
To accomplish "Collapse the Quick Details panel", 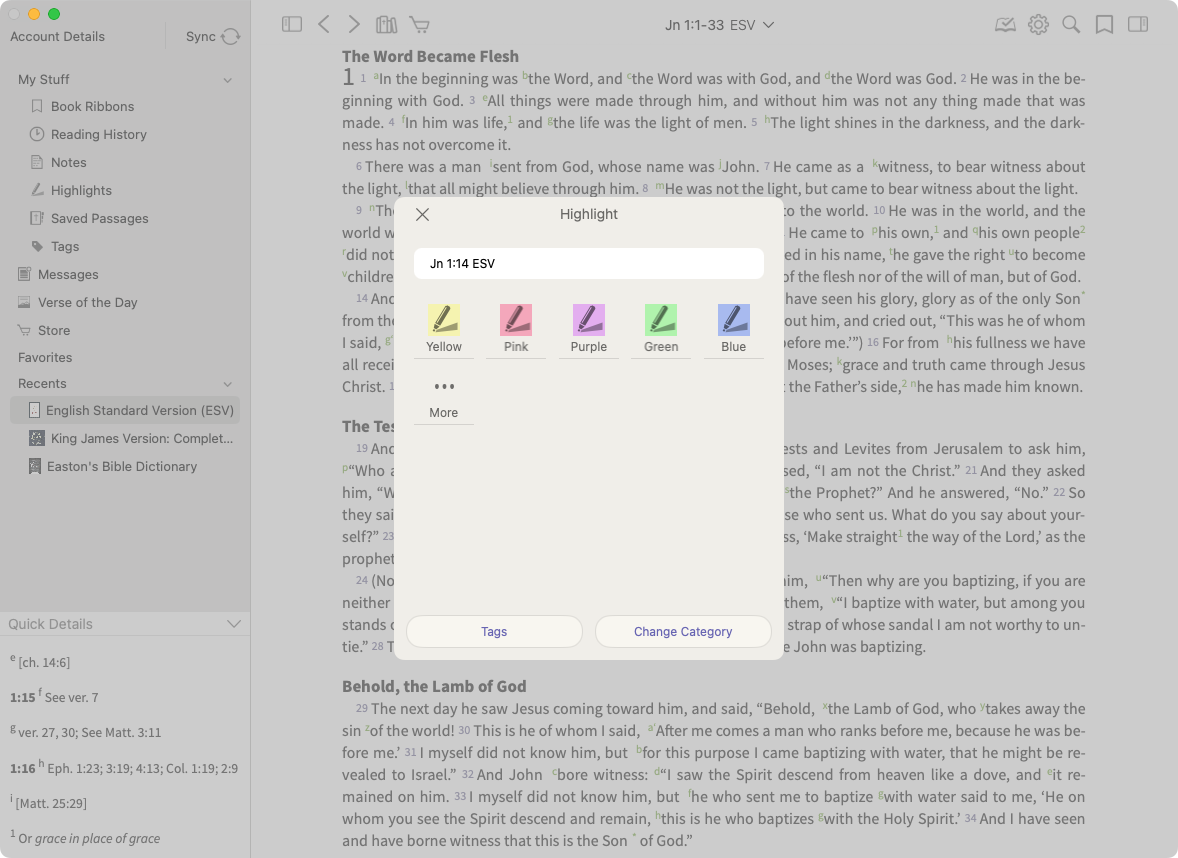I will (234, 624).
